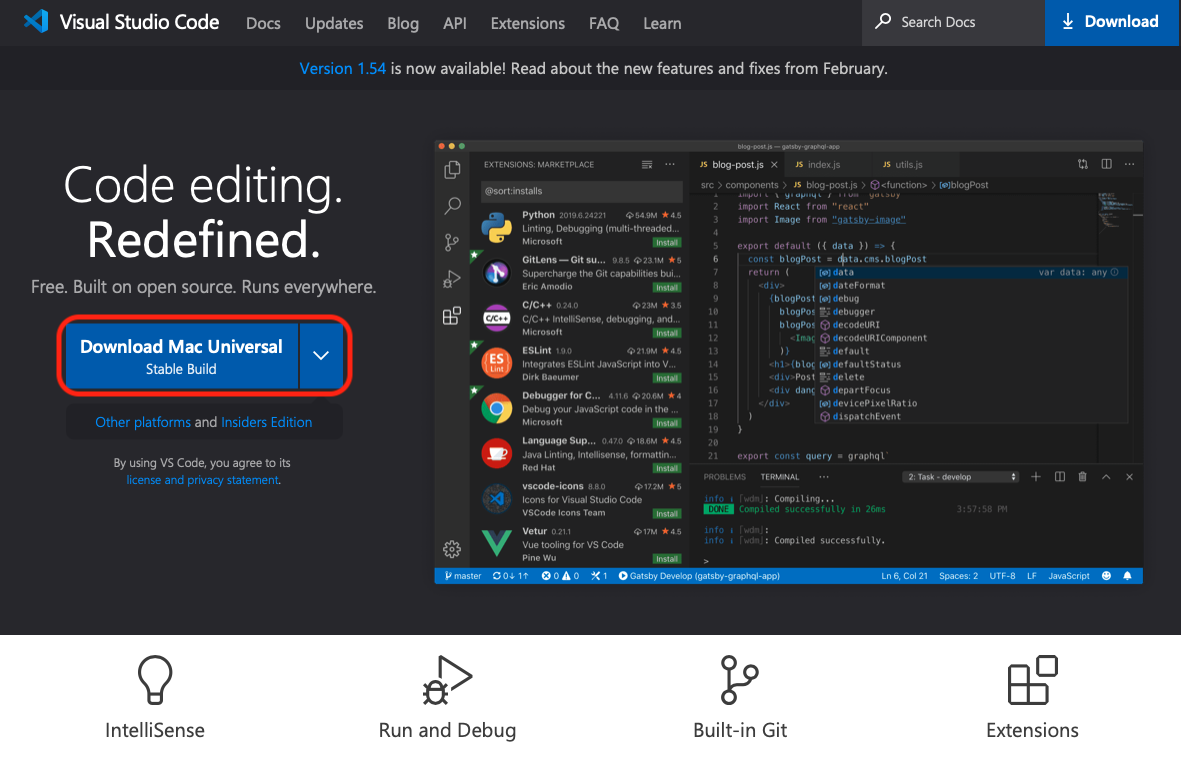1181x758 pixels.
Task: Open the Insiders Edition link
Action: [267, 422]
